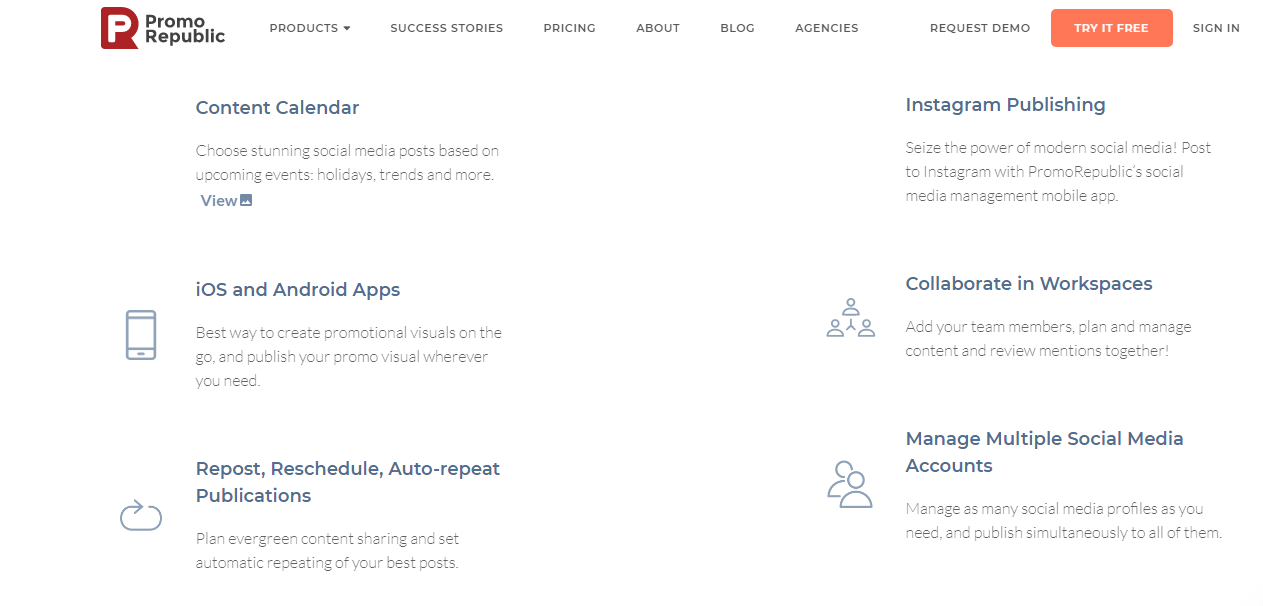Screen dimensions: 1263x606
Task: Select PRICING in the navigation bar
Action: [569, 28]
